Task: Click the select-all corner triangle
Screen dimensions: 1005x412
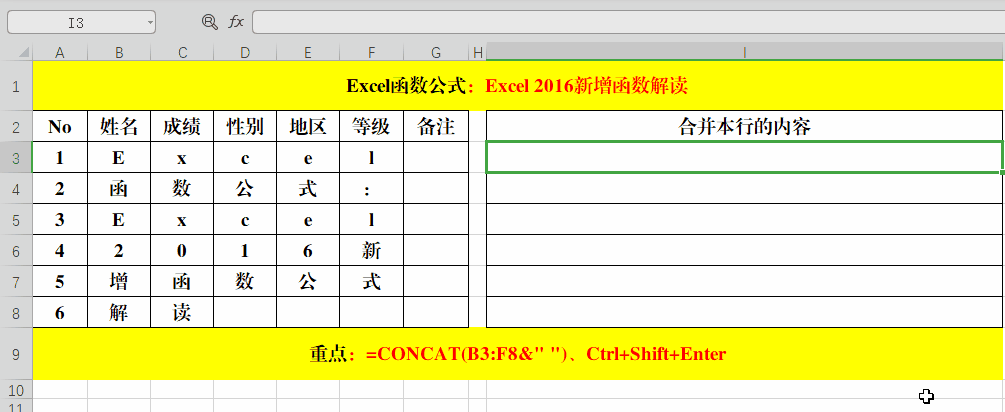Action: [24, 53]
